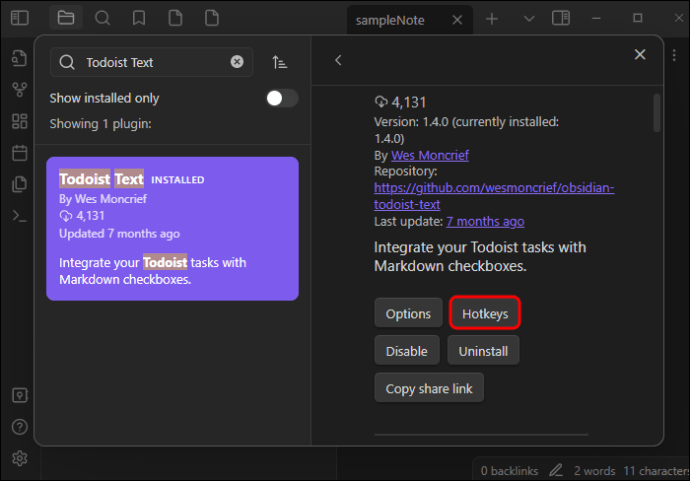Open quick switcher icon in ribbon
Viewport: 690px width, 481px height.
tap(19, 58)
